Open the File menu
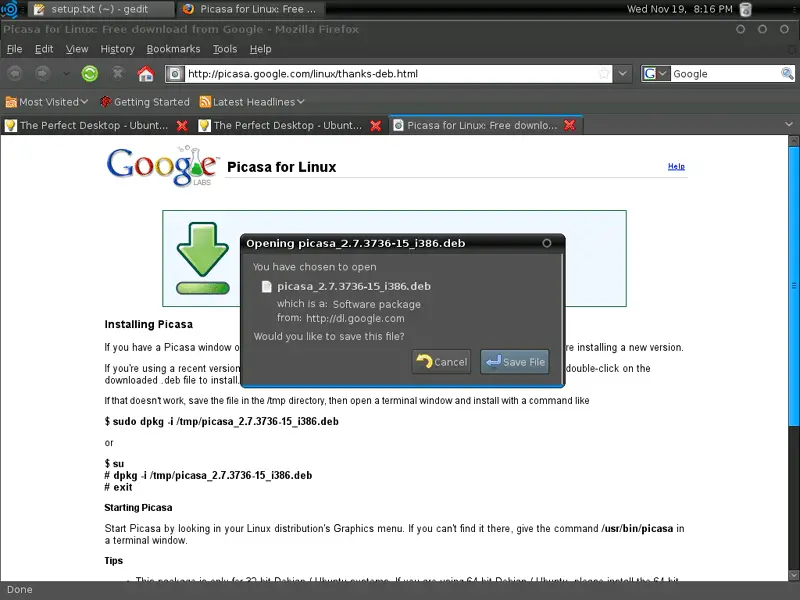800x600 pixels. pyautogui.click(x=14, y=49)
